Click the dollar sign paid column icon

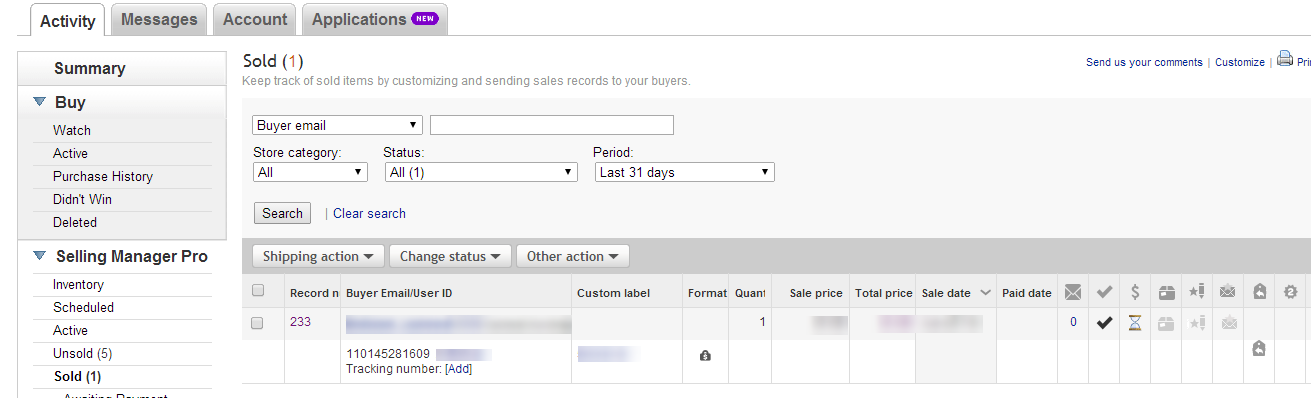(x=1135, y=292)
